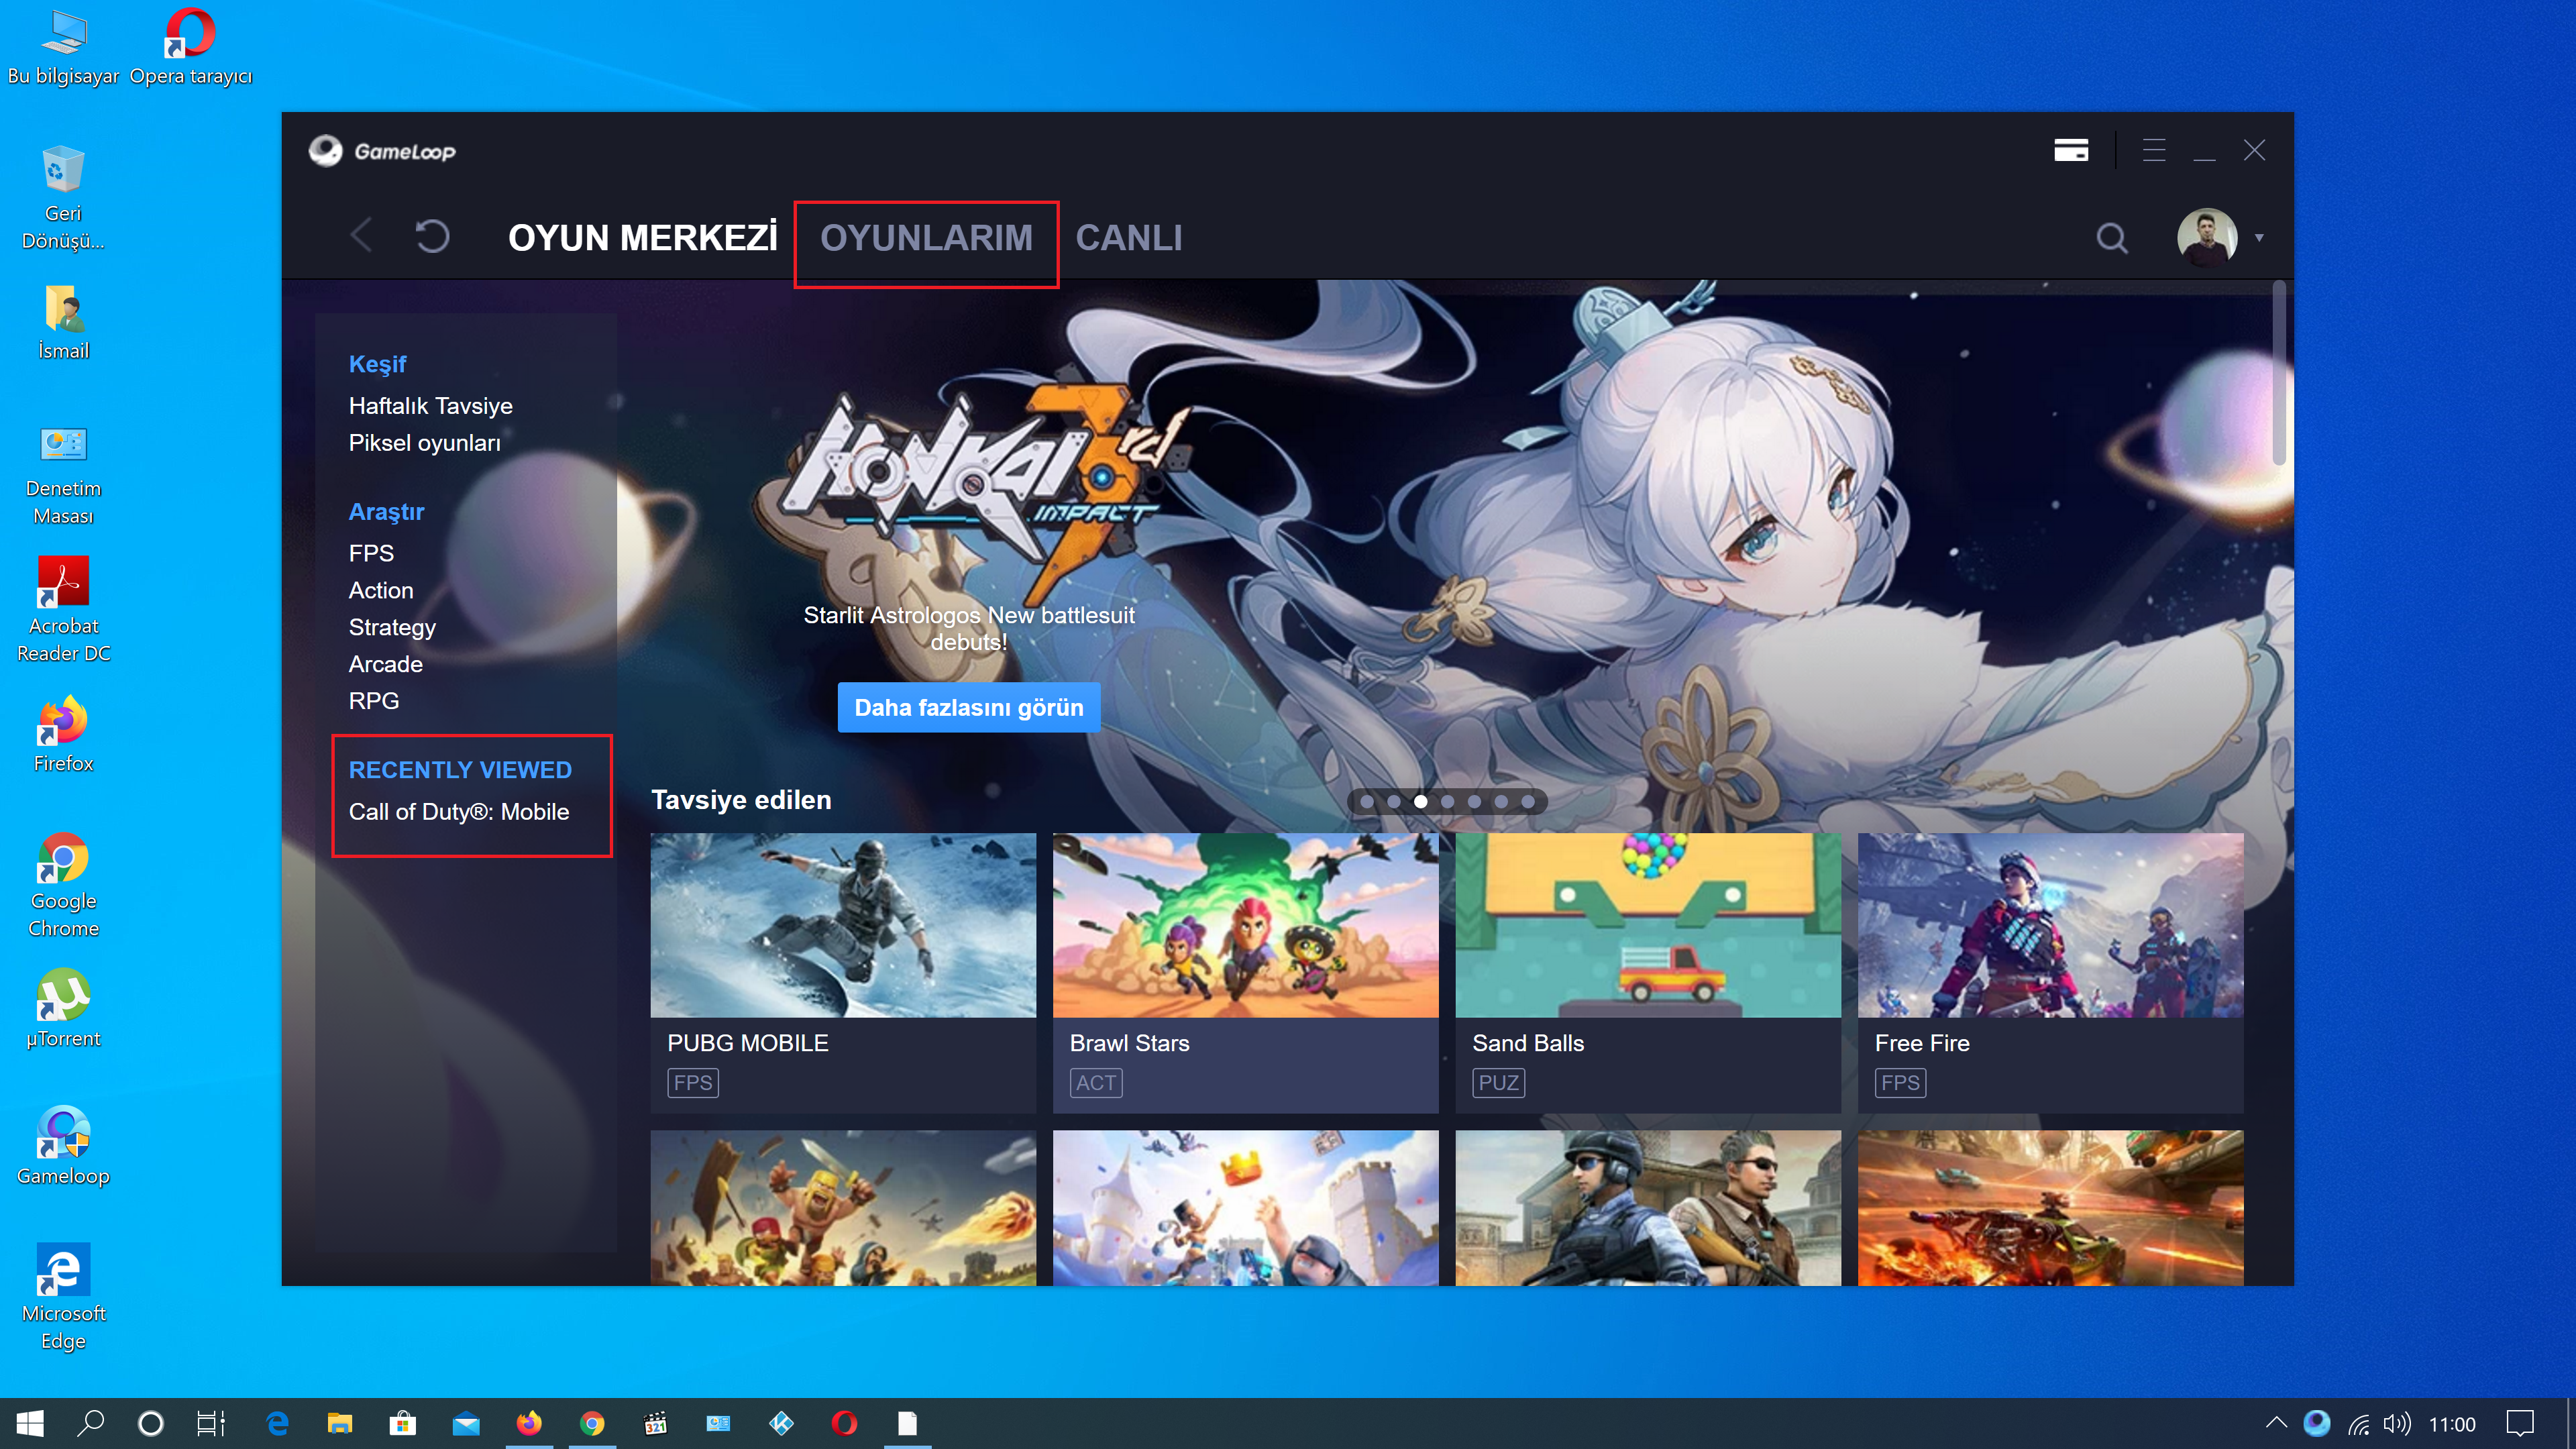Select the third banner carousel dot
Screen dimensions: 2576x1449
click(1421, 801)
